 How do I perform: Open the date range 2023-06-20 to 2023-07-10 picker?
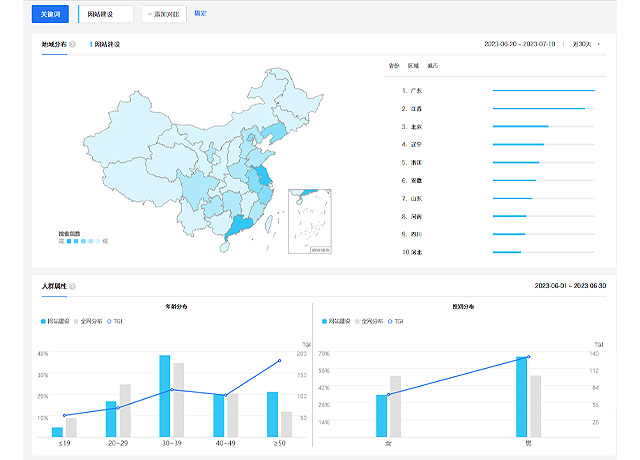coord(518,44)
